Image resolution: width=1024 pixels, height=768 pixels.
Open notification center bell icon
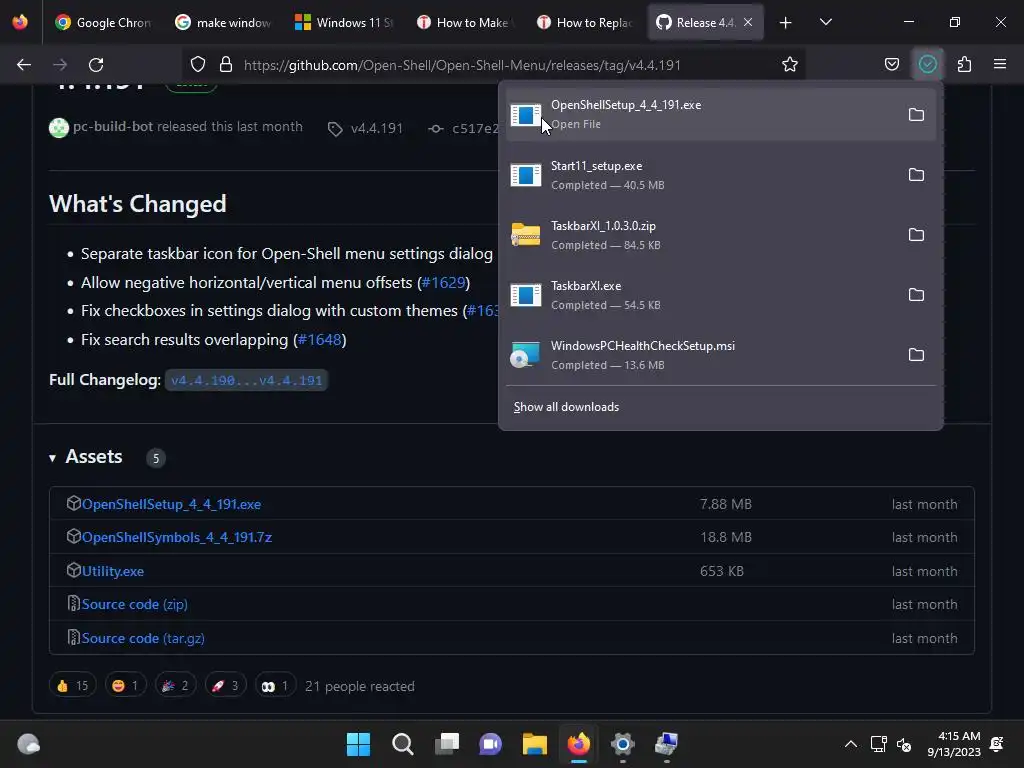[x=997, y=744]
